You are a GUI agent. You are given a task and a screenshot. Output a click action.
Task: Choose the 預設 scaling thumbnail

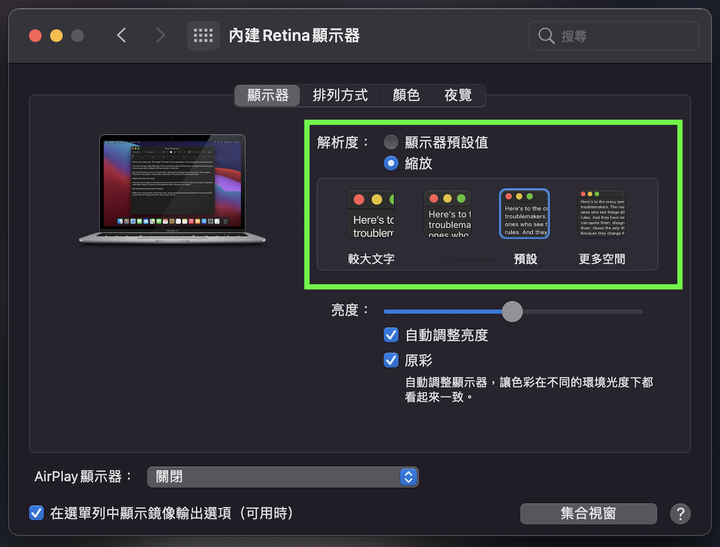coord(524,214)
